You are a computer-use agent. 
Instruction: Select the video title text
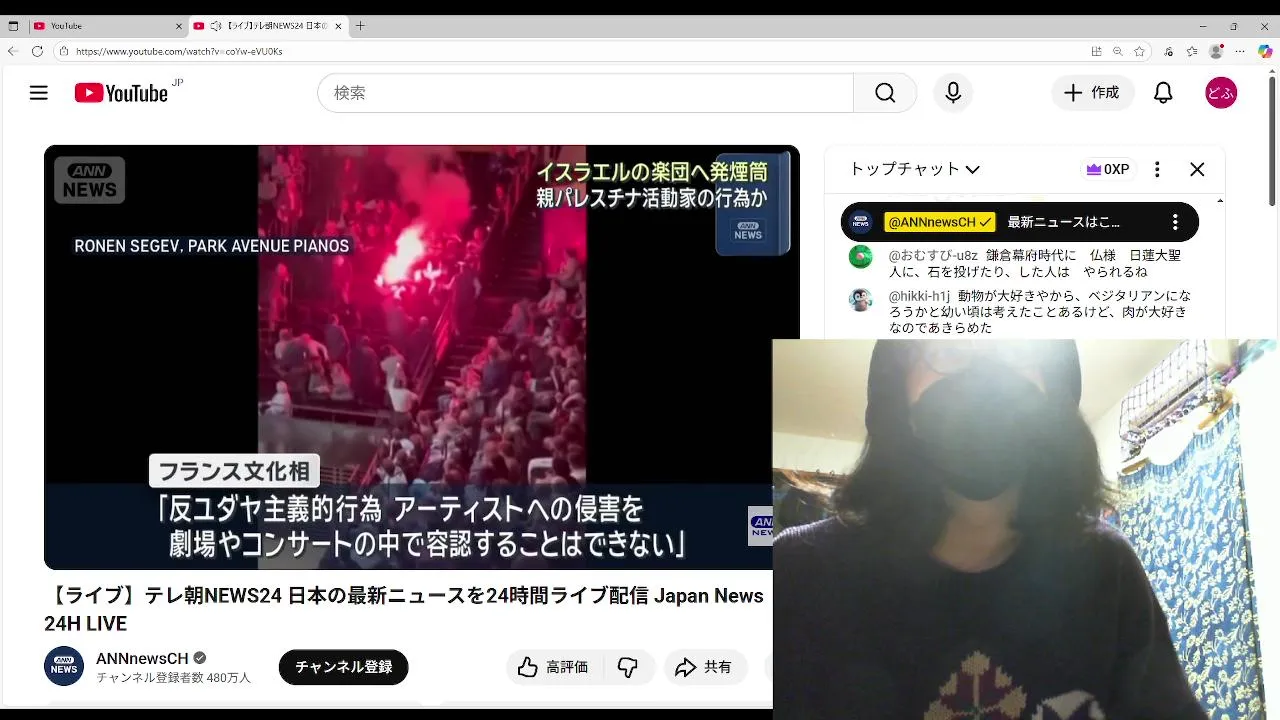click(x=404, y=610)
